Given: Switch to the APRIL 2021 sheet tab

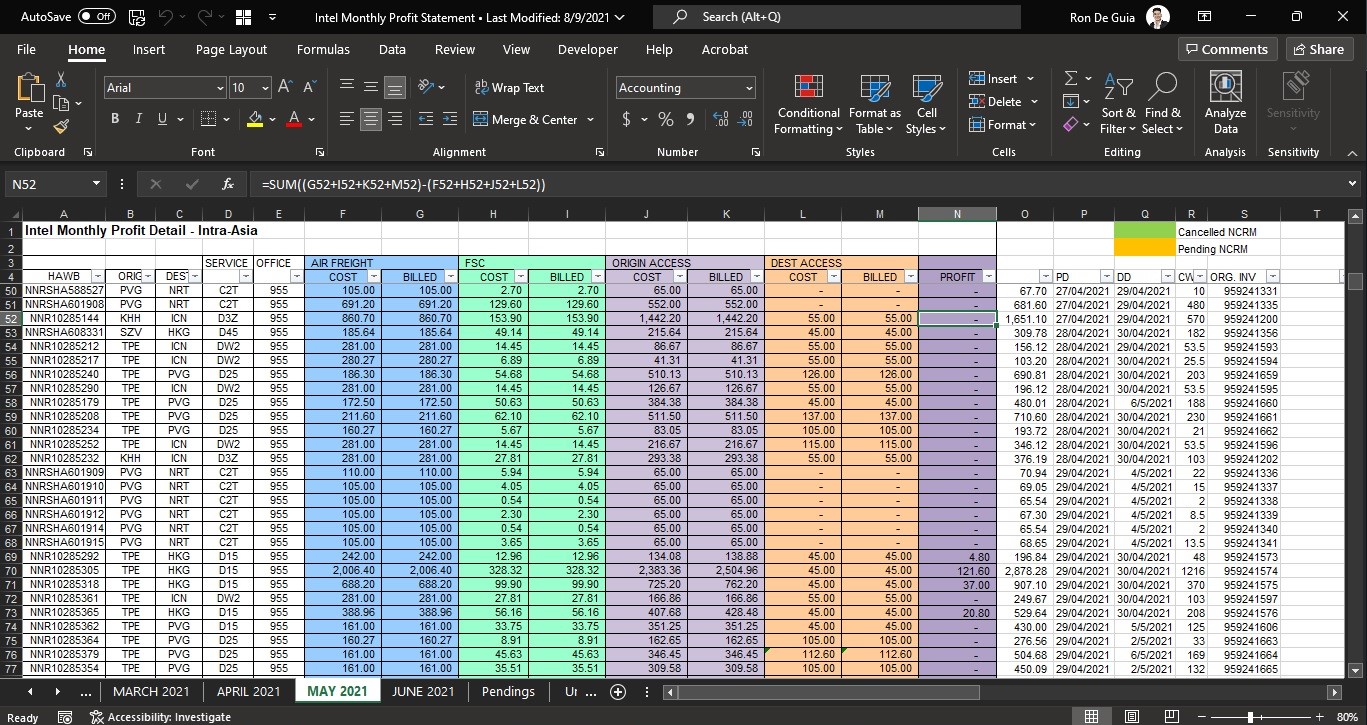Looking at the screenshot, I should click(x=249, y=691).
